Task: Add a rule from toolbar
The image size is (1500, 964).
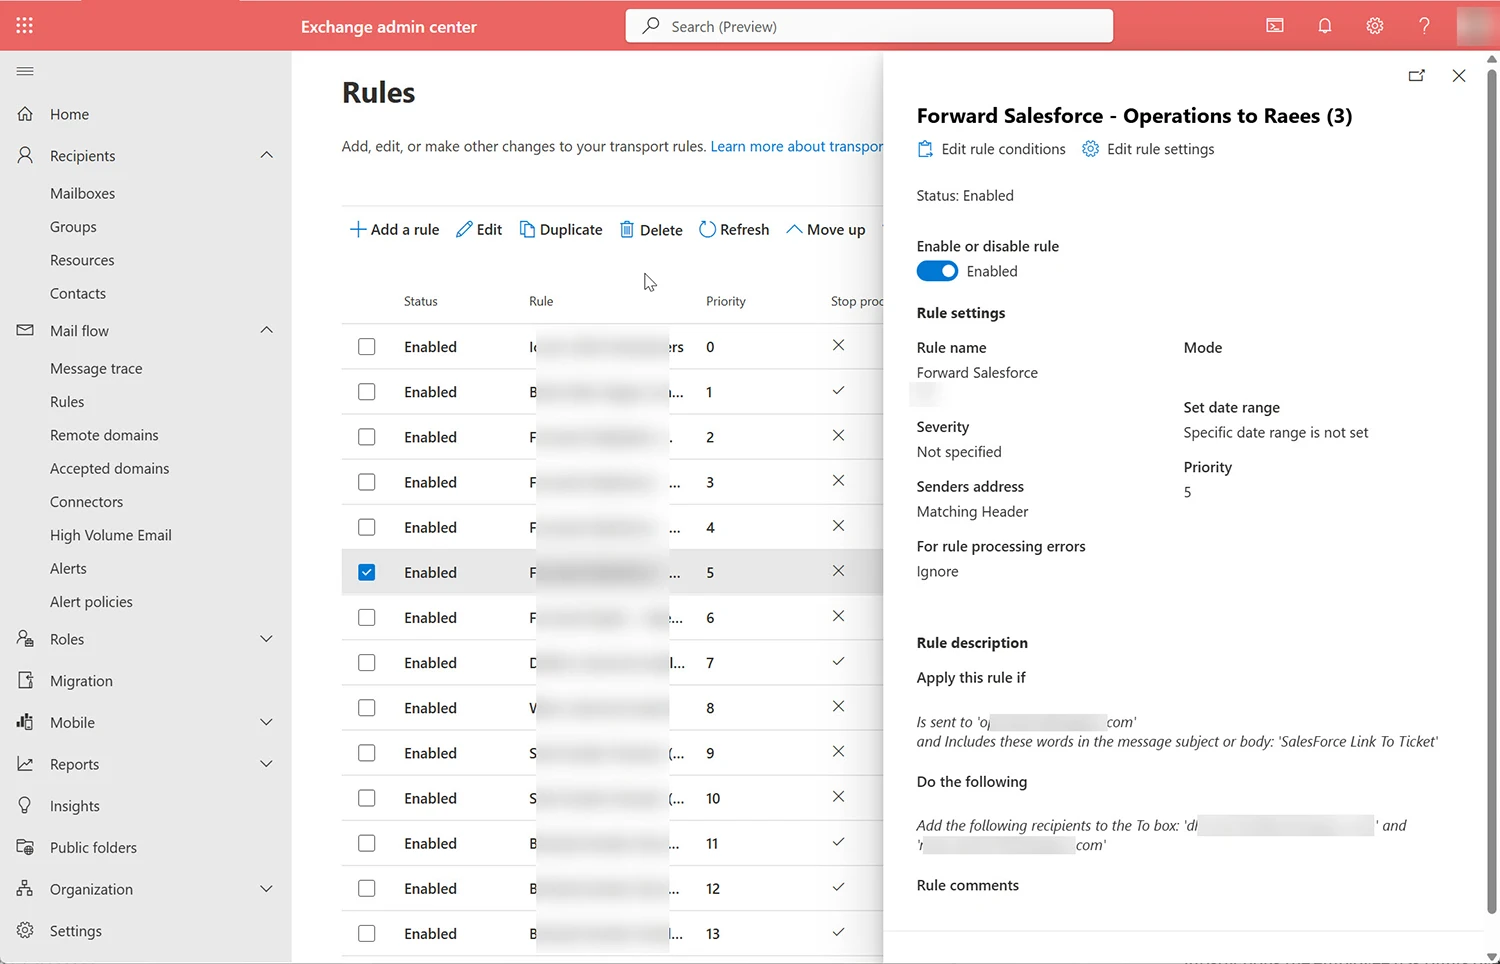Action: click(x=394, y=229)
